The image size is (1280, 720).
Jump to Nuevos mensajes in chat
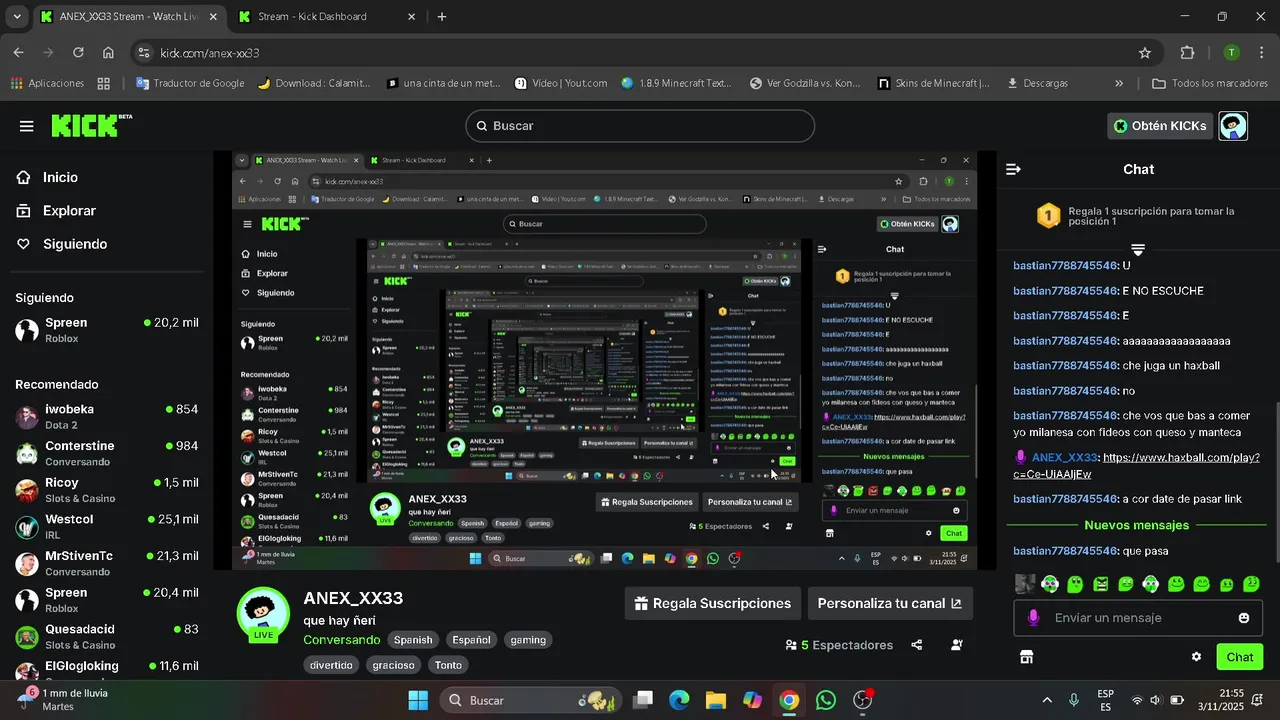(1136, 525)
